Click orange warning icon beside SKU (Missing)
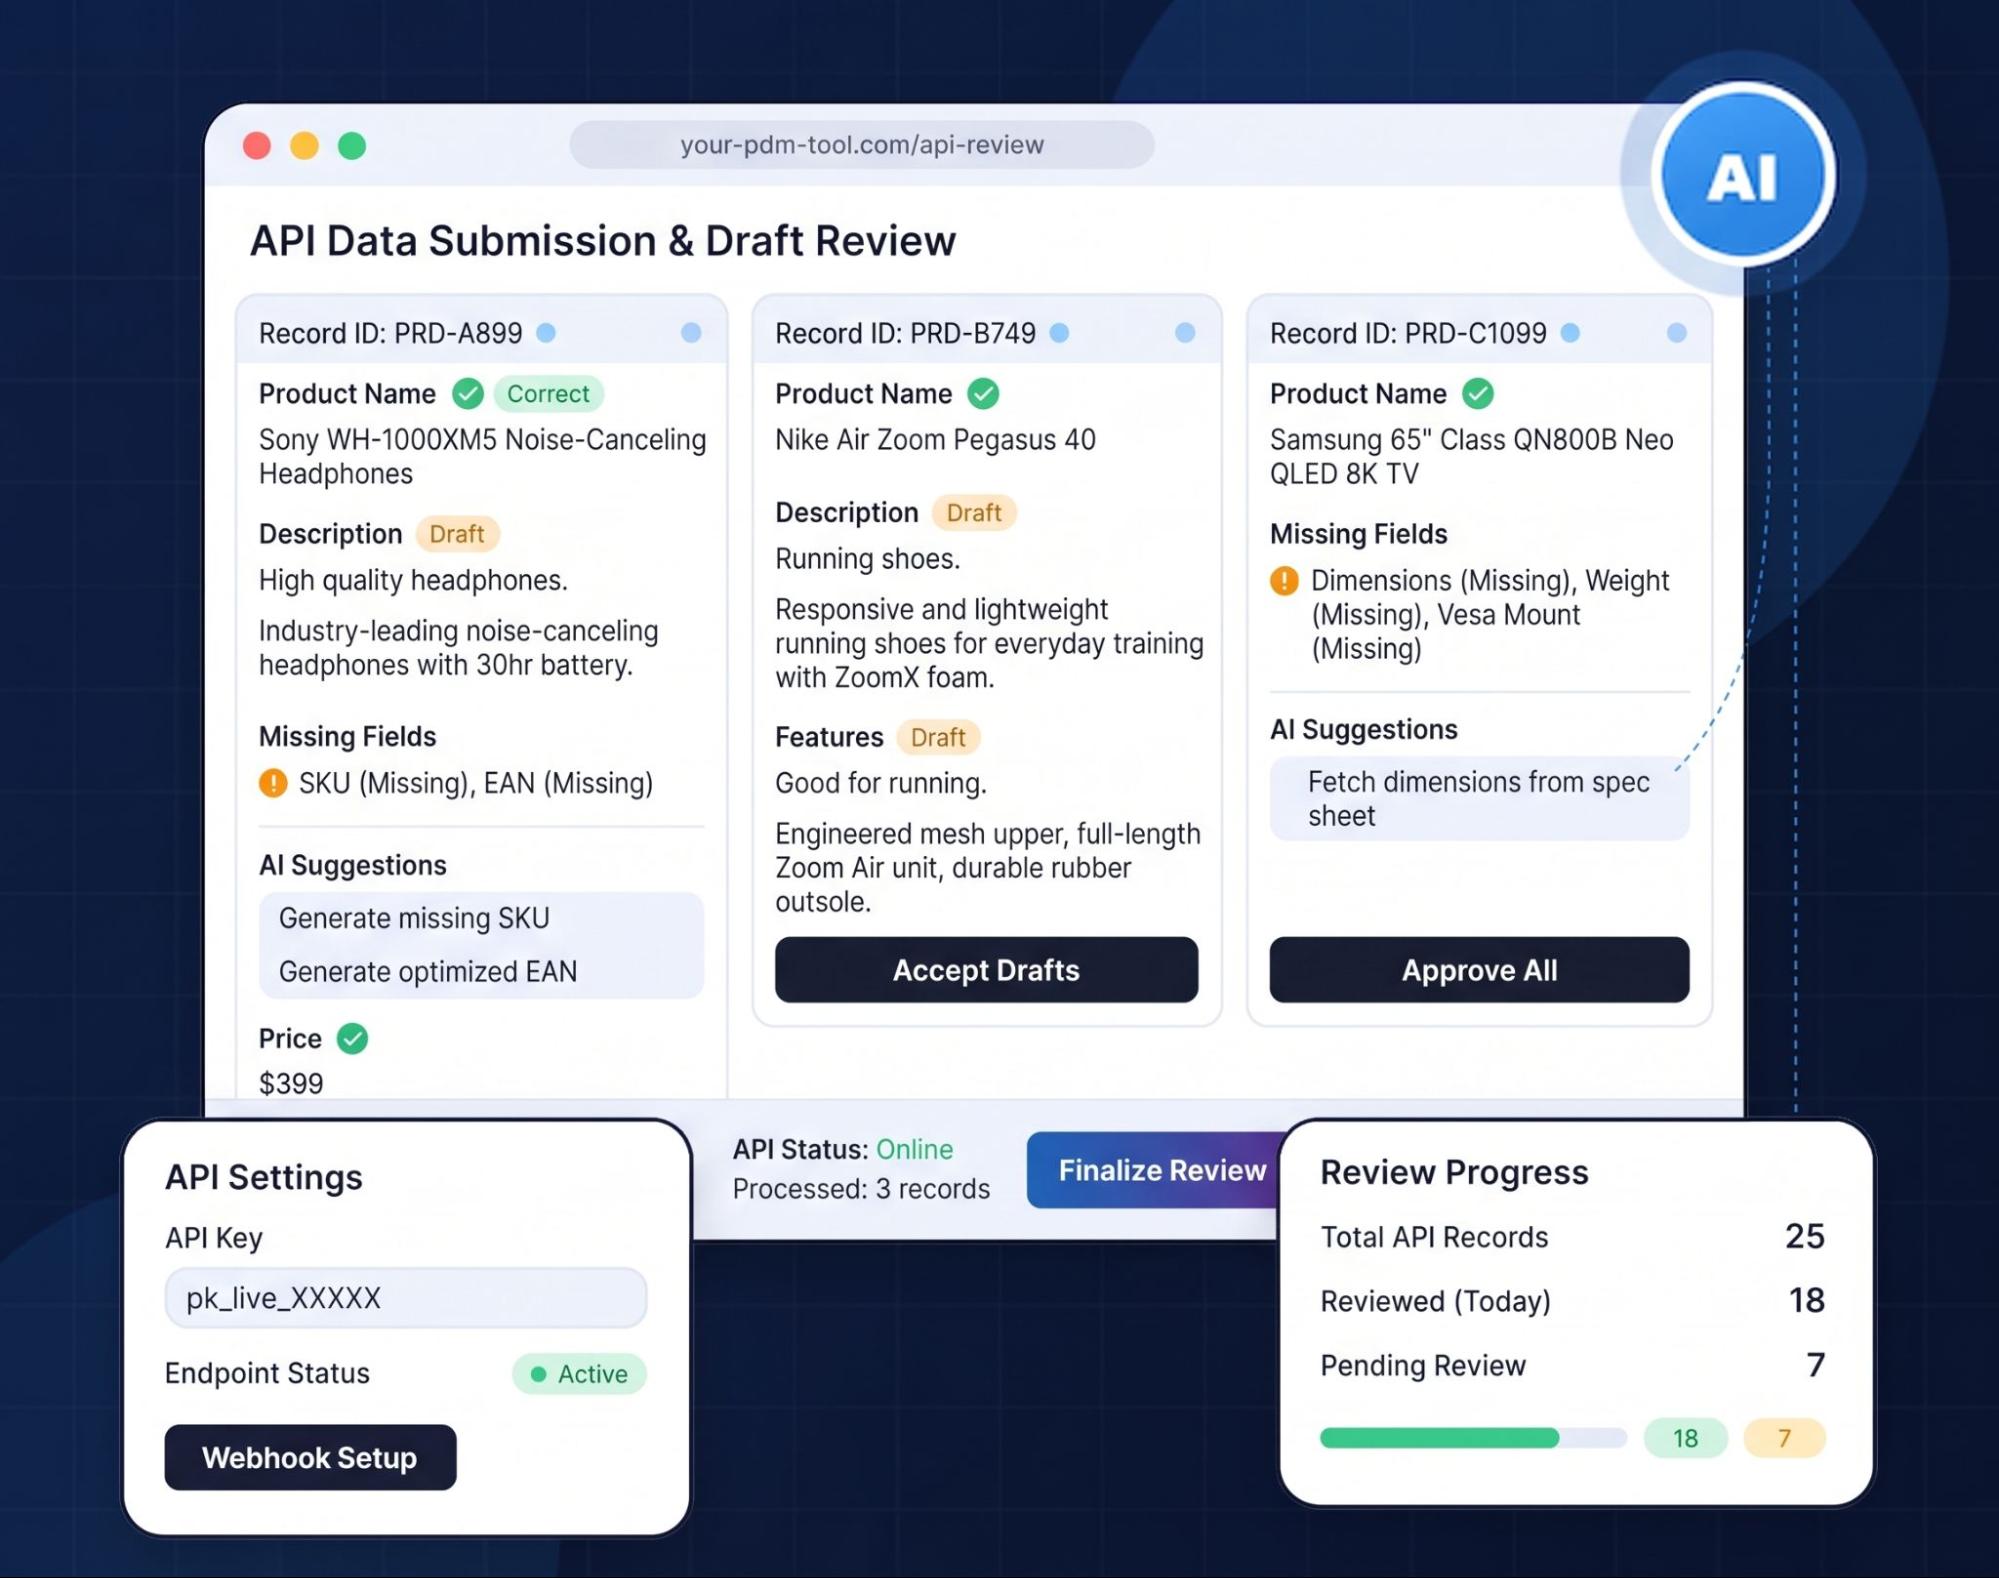Viewport: 1999px width, 1578px height. tap(273, 783)
